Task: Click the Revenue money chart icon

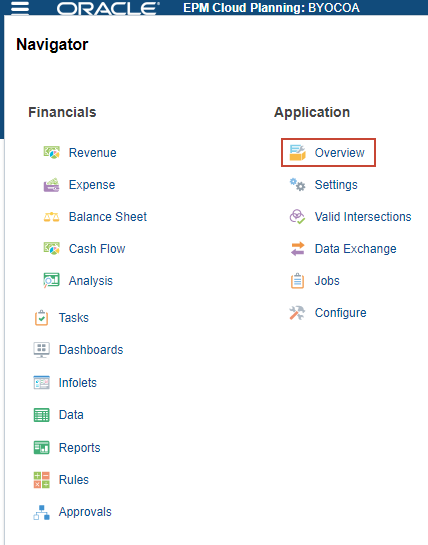Action: 51,153
